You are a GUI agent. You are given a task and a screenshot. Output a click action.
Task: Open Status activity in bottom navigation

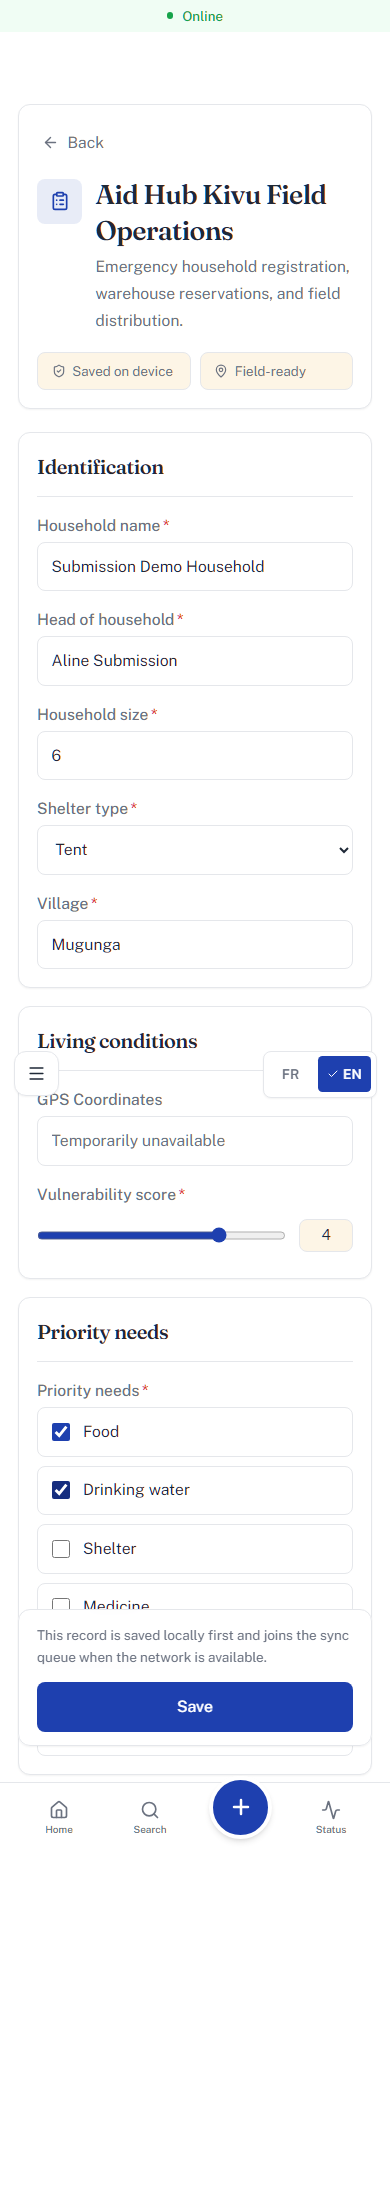331,1816
